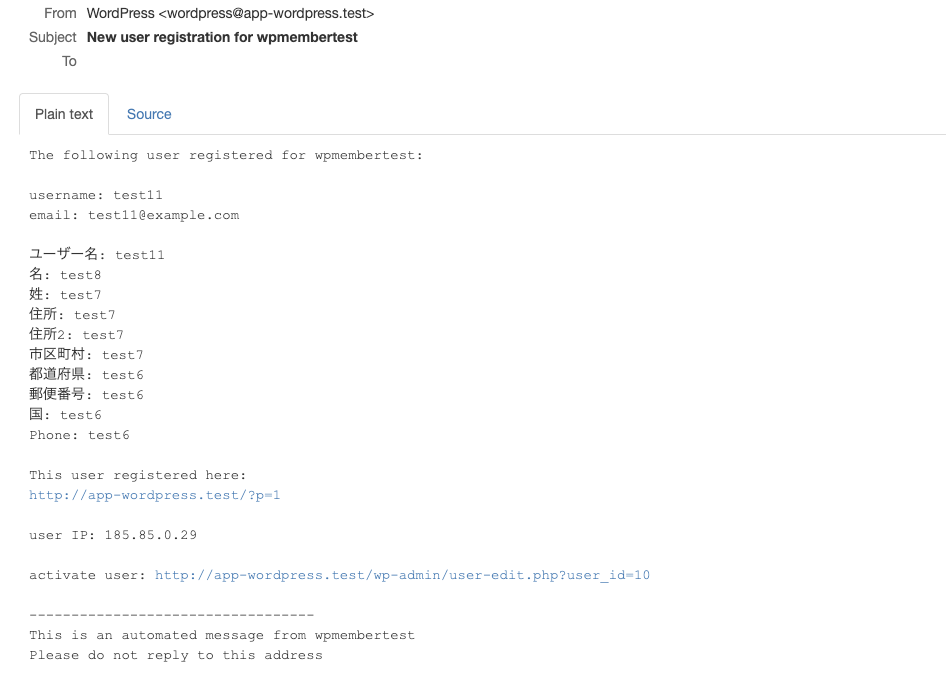Select the Plain text tab
This screenshot has height=679, width=946.
(x=64, y=114)
